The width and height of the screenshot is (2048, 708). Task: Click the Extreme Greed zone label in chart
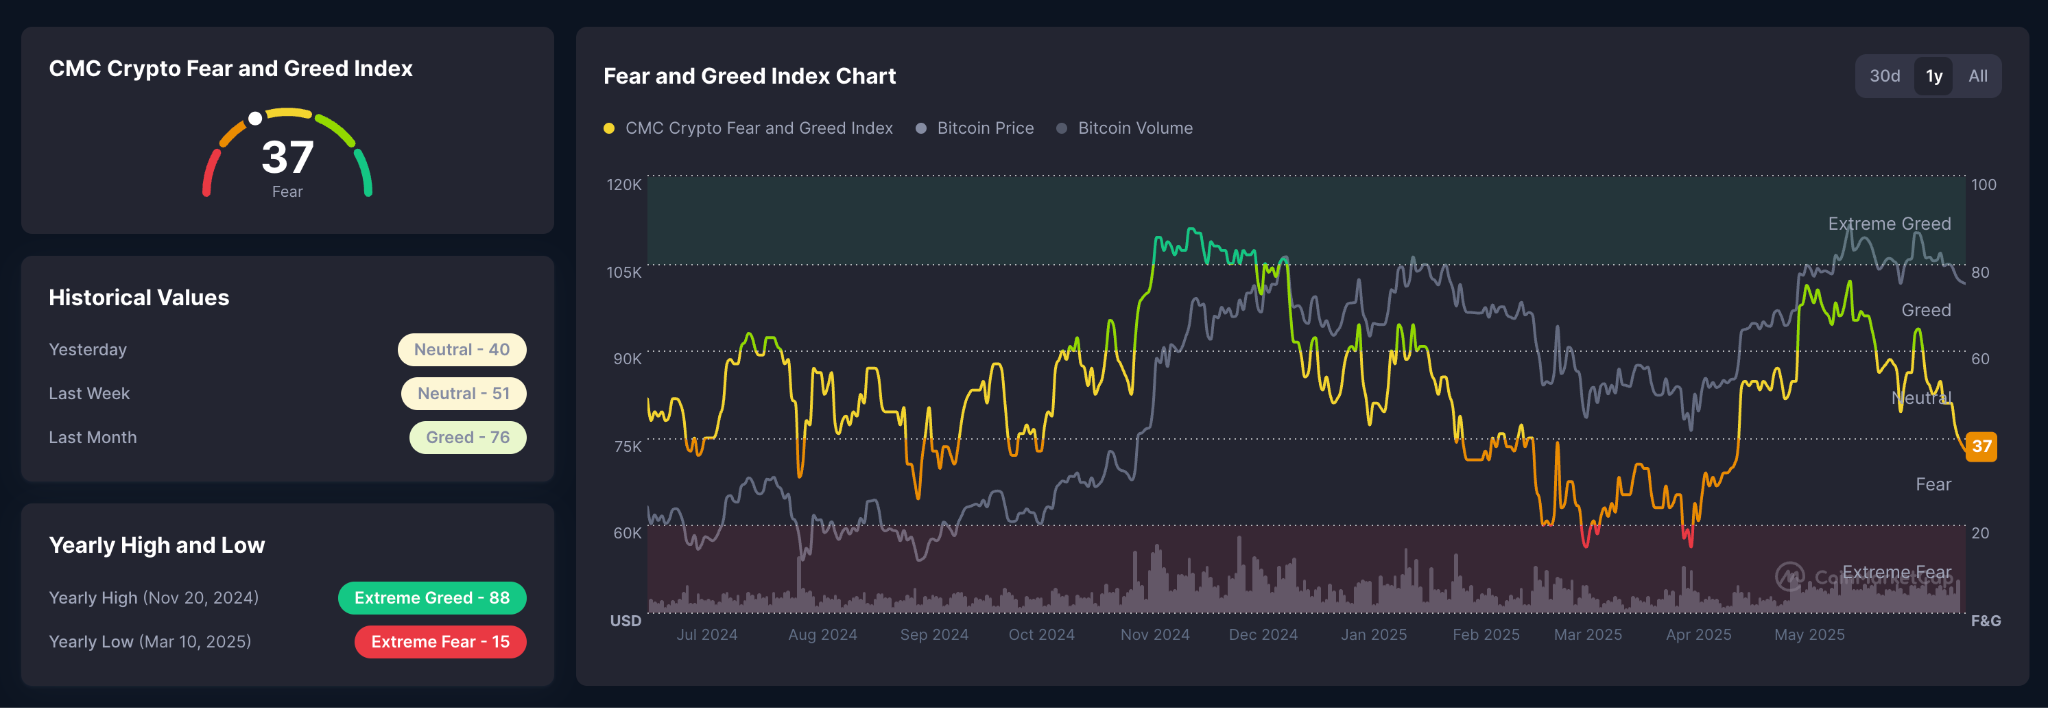point(1889,224)
